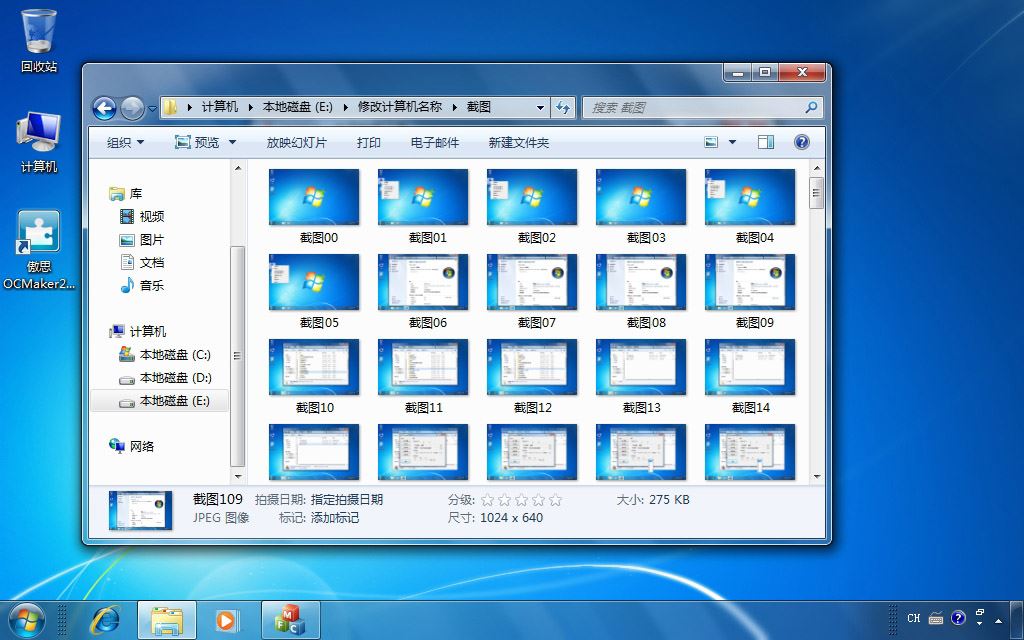
Task: Focus the 搜索 截图 search box
Action: pyautogui.click(x=702, y=108)
